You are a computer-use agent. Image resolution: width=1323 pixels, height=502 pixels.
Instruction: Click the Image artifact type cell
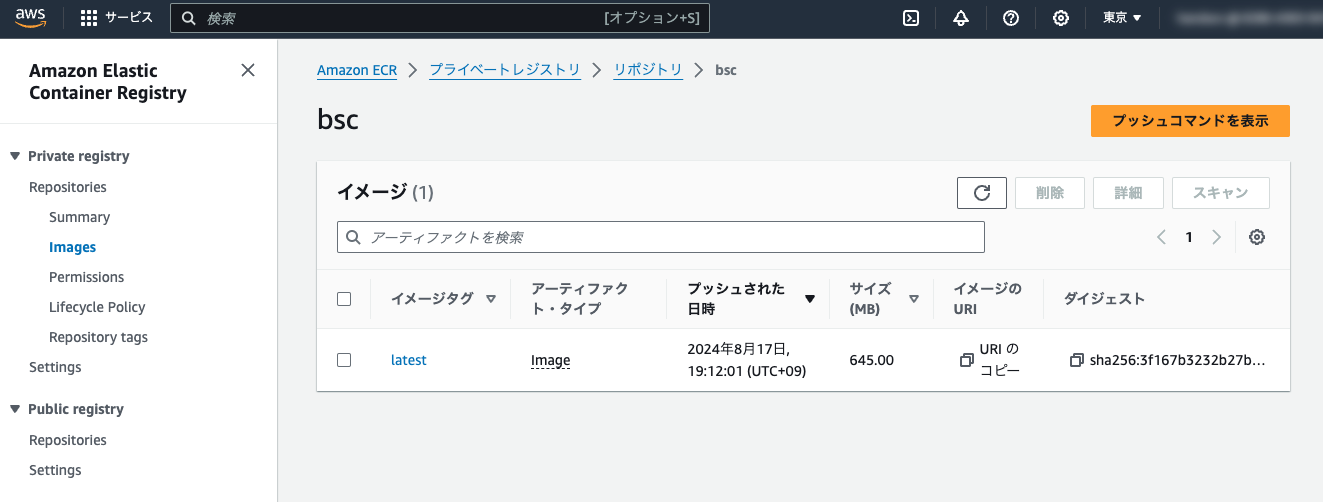[x=550, y=360]
